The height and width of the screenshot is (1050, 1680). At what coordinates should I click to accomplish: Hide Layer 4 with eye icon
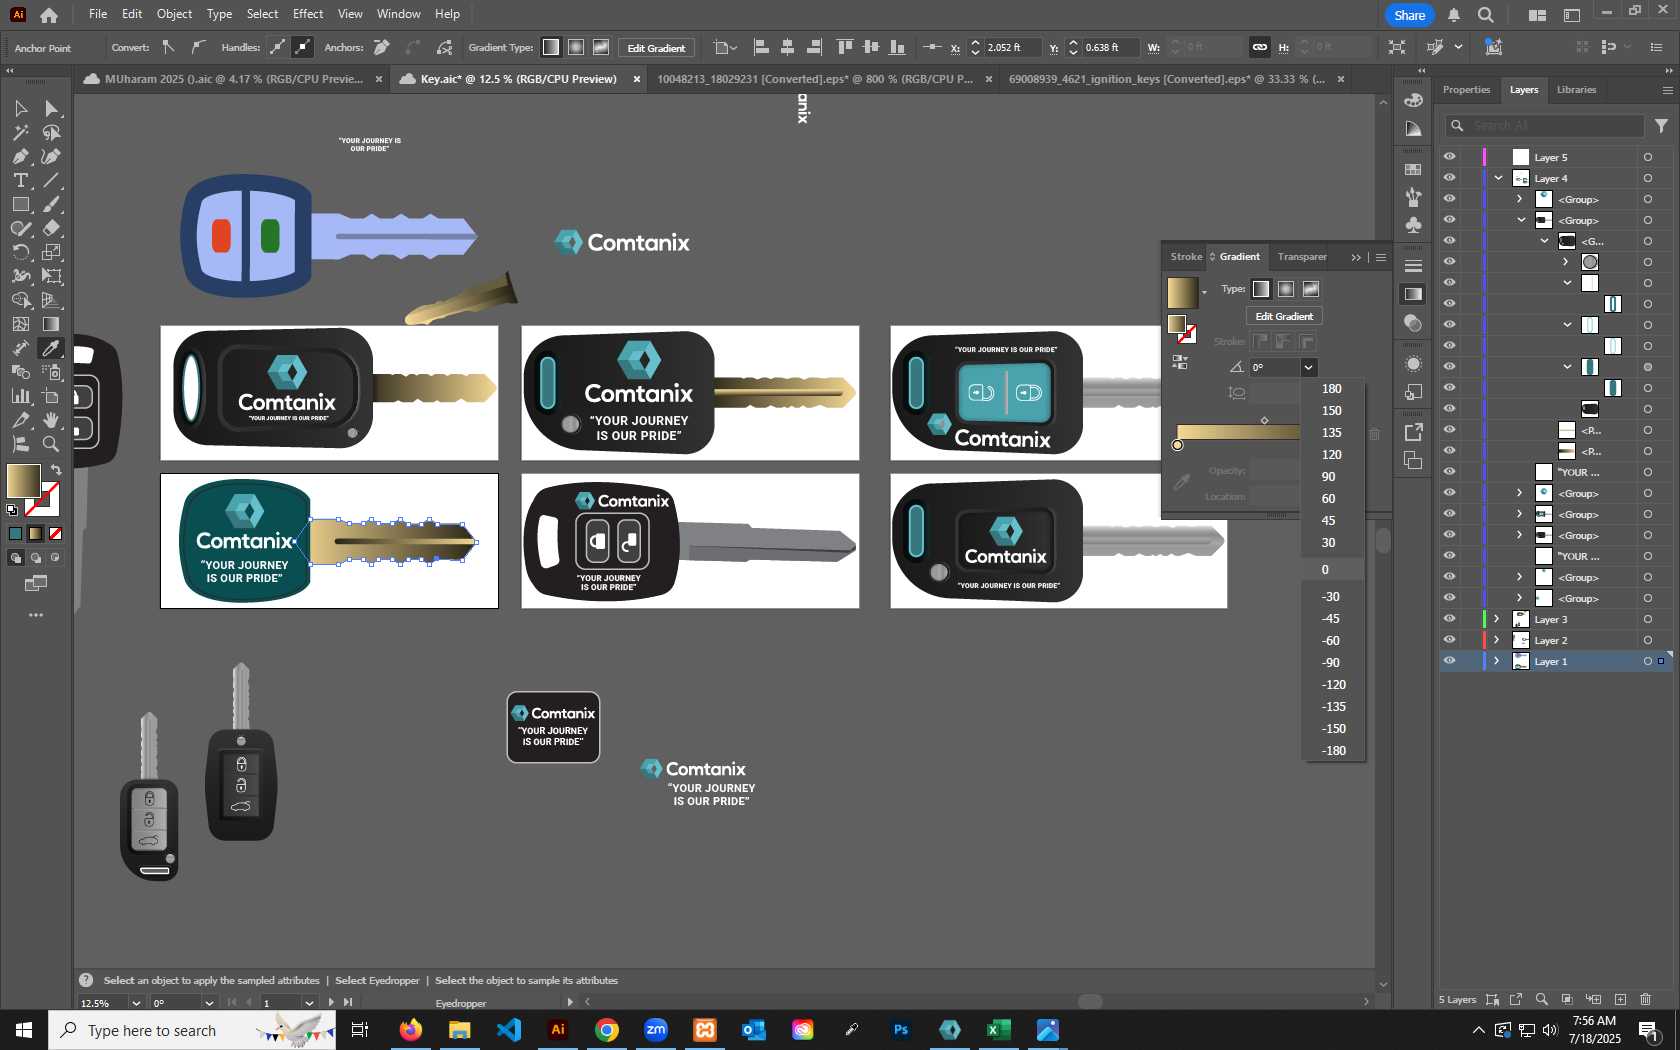coord(1449,178)
